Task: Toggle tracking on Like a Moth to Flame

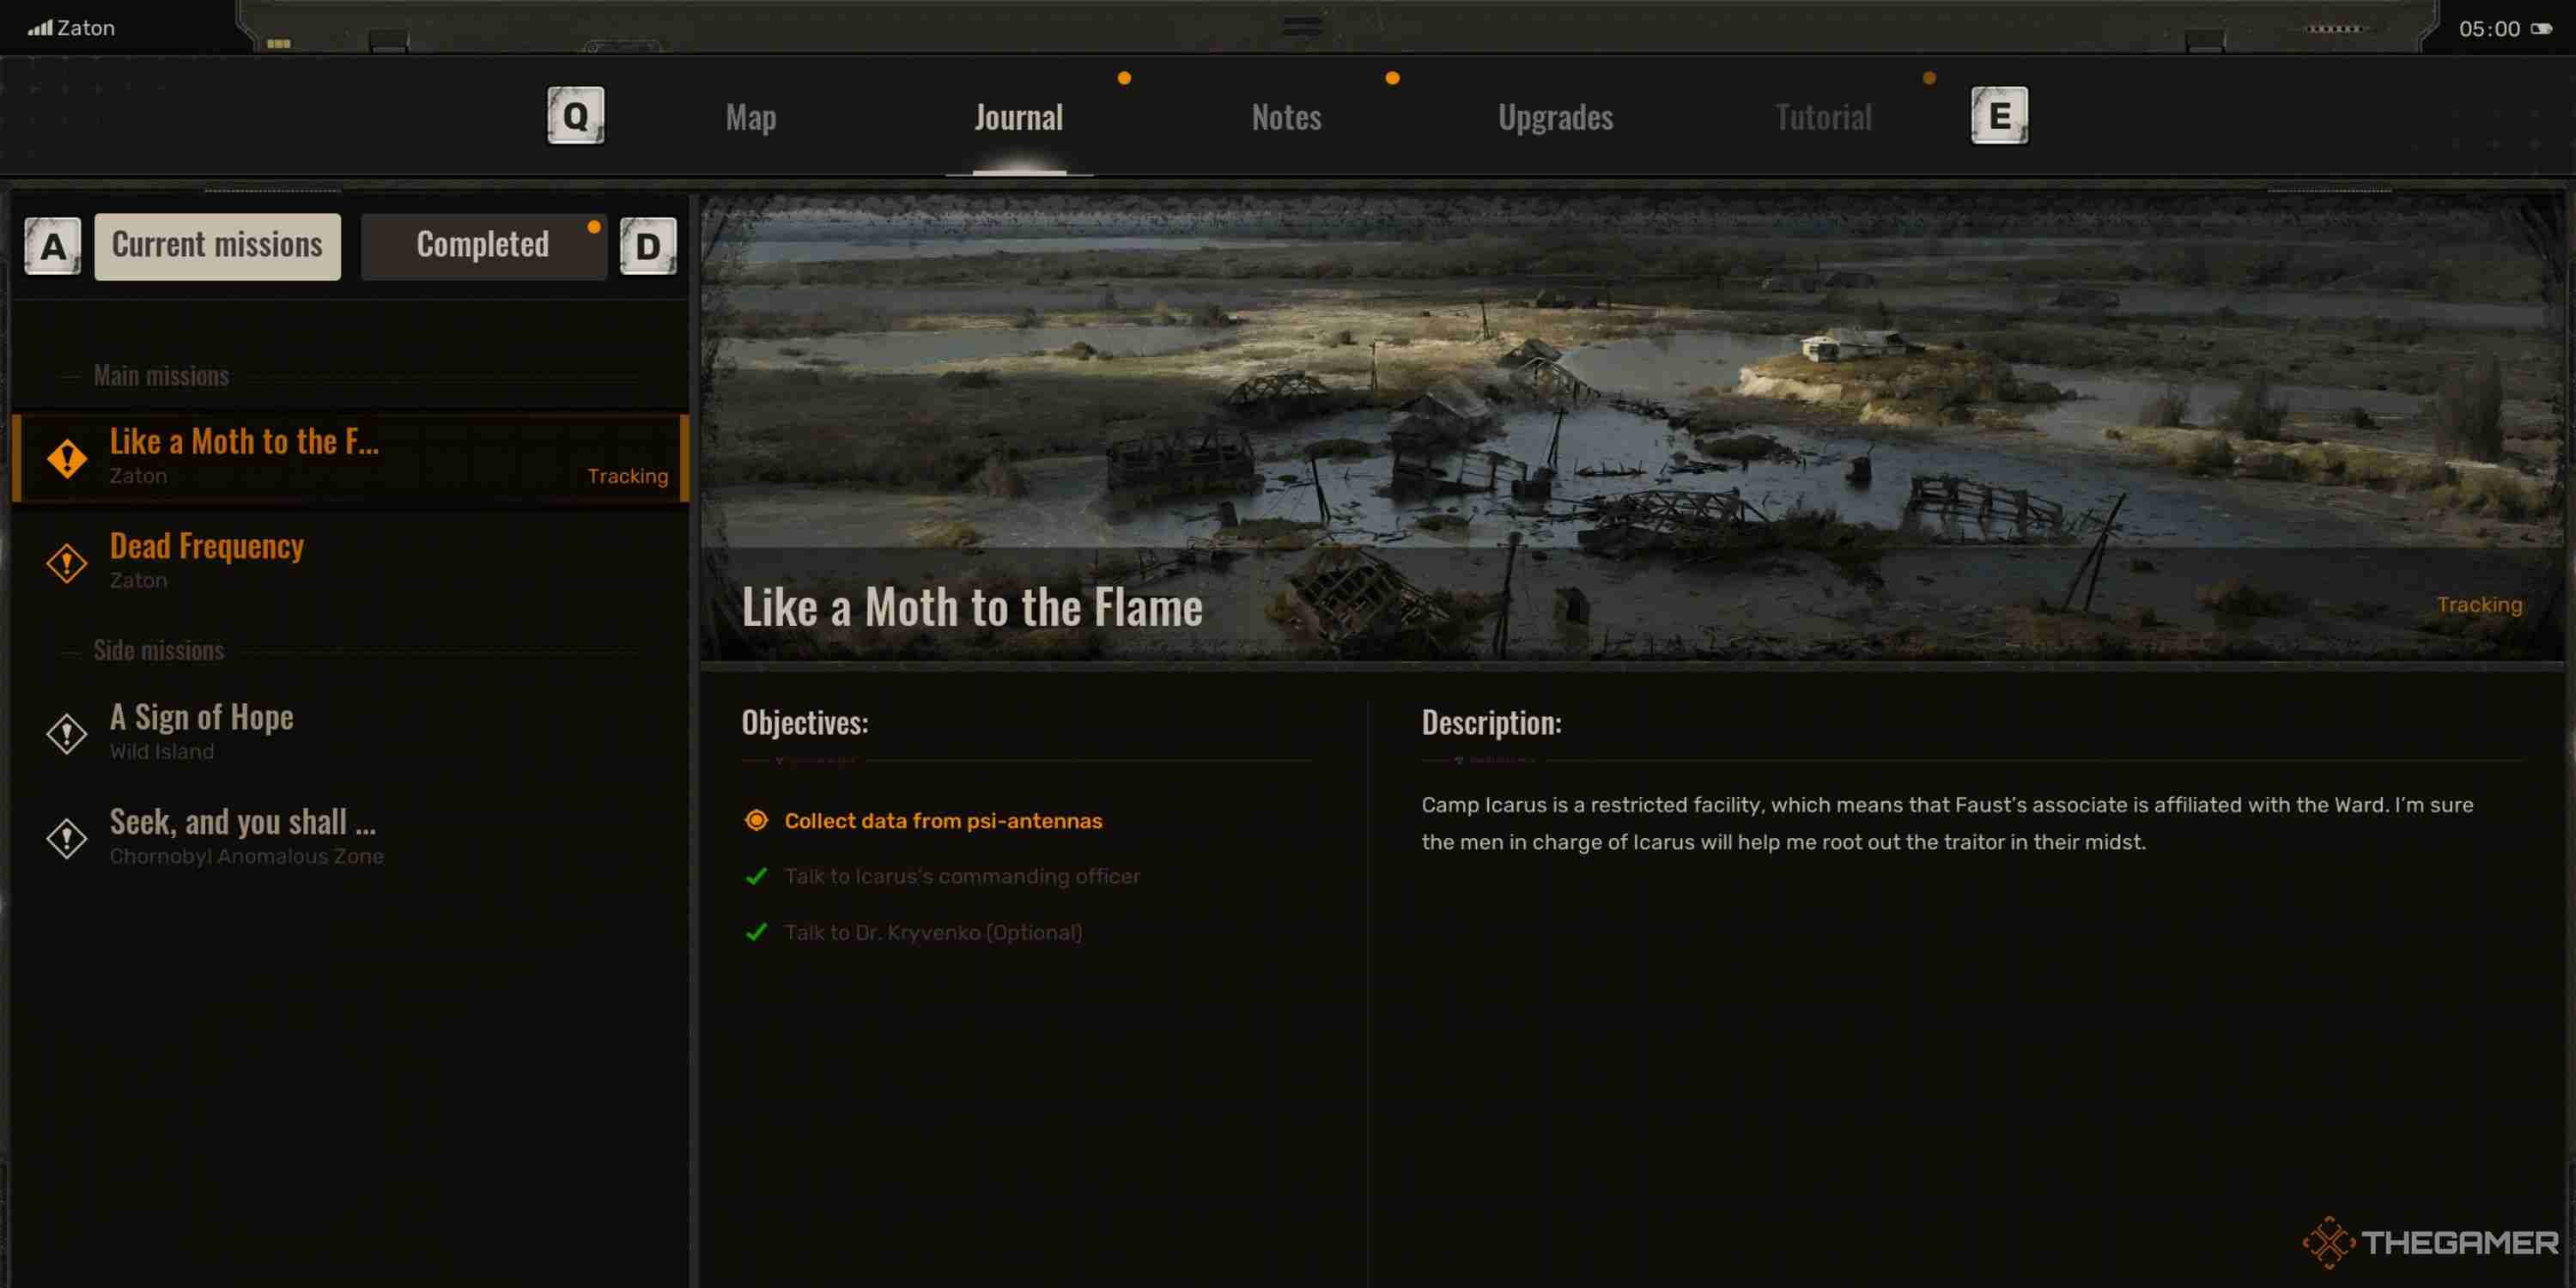Action: tap(2482, 603)
